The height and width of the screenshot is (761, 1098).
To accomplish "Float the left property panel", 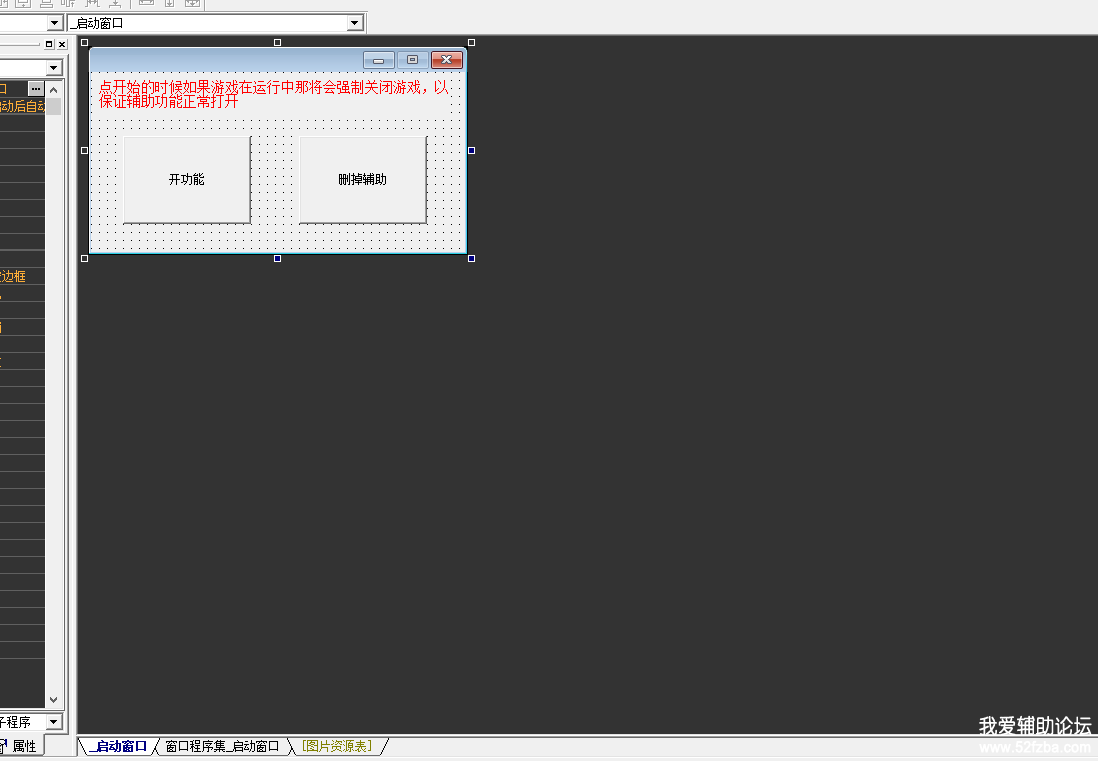I will click(x=49, y=44).
